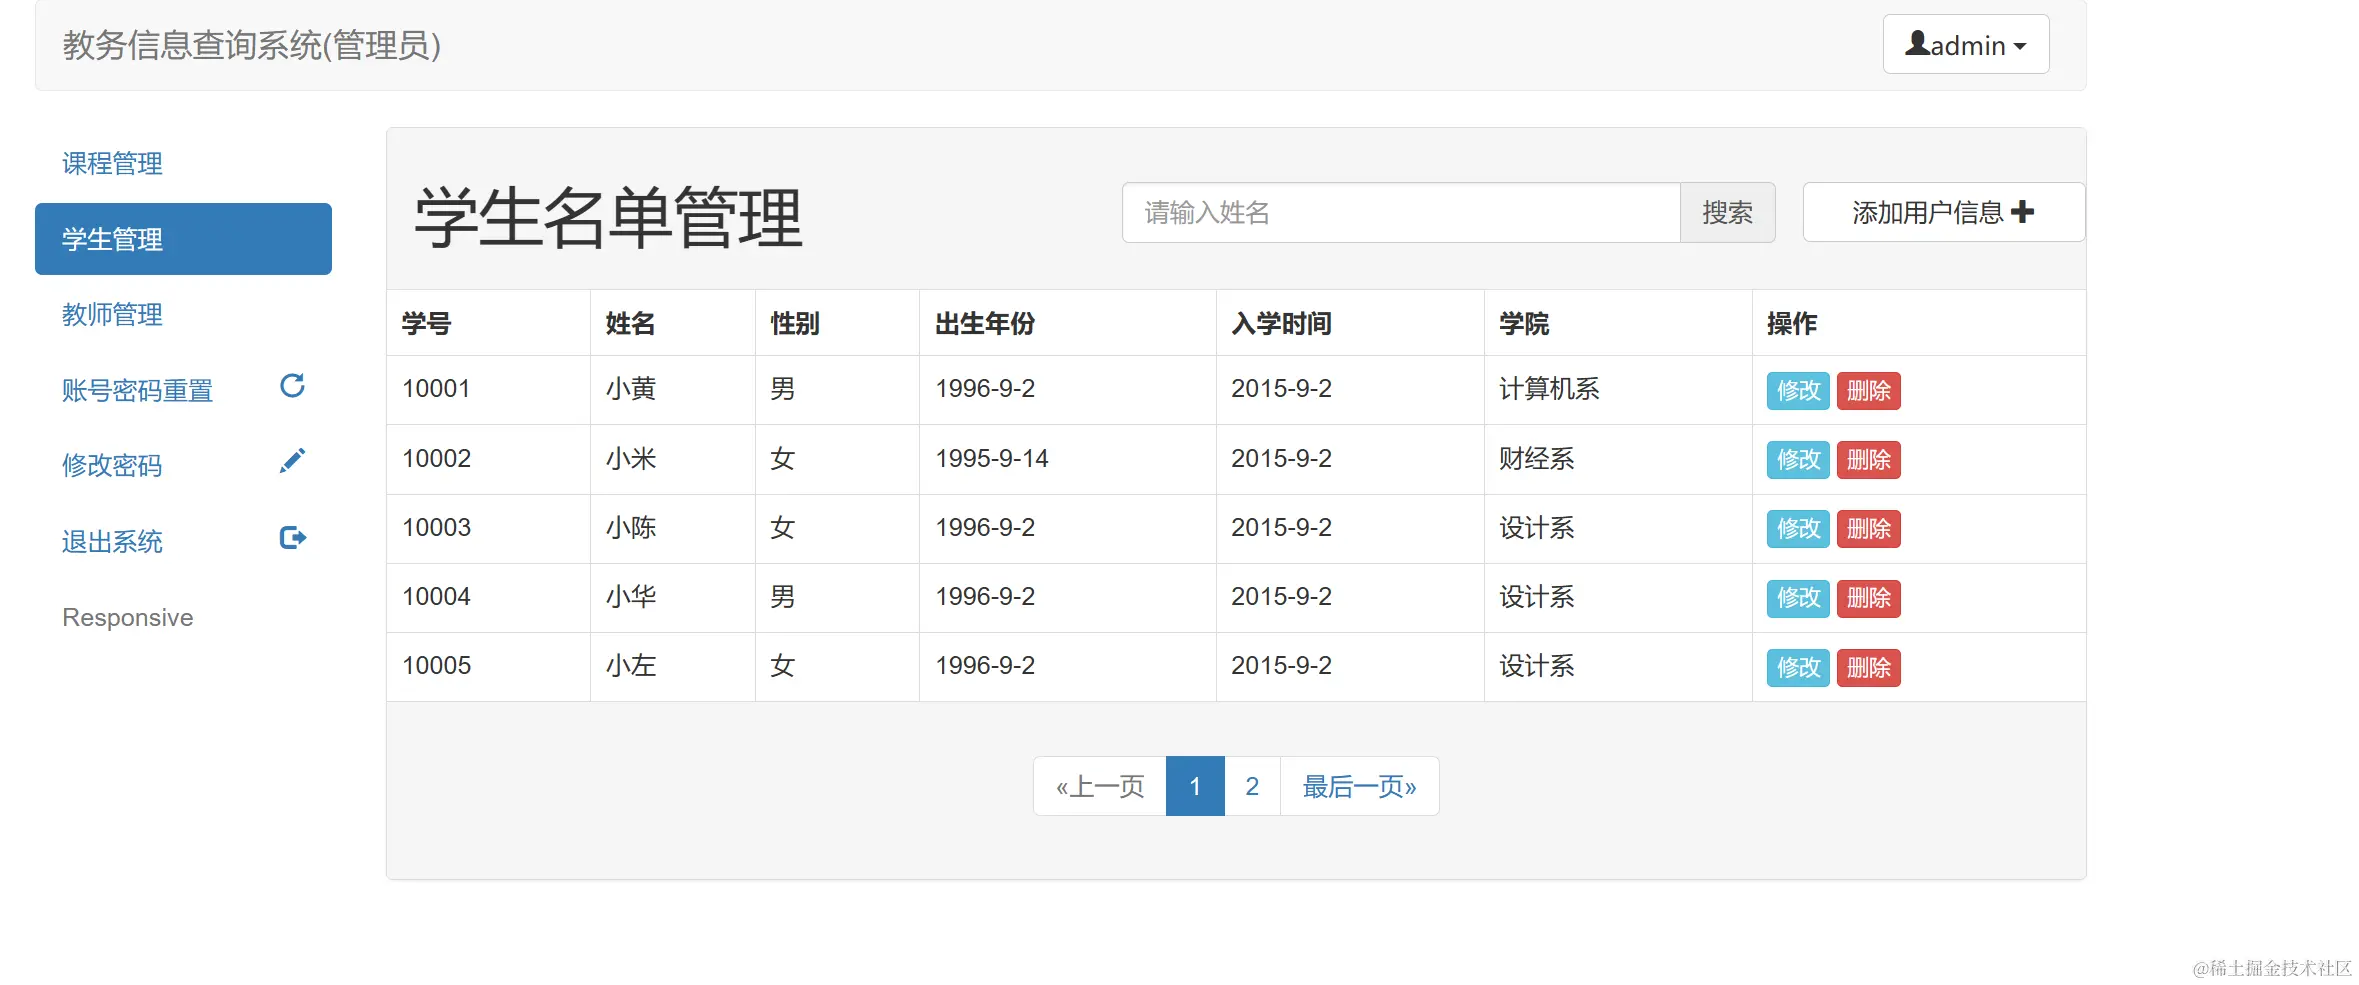Image resolution: width=2359 pixels, height=985 pixels.
Task: Click the Responsive sidebar link
Action: 127,617
